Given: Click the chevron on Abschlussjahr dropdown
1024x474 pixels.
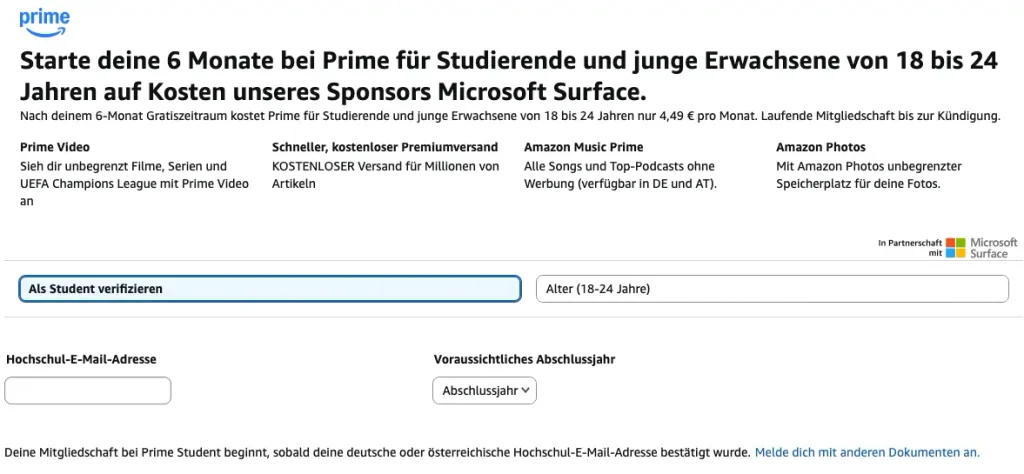Looking at the screenshot, I should point(526,390).
